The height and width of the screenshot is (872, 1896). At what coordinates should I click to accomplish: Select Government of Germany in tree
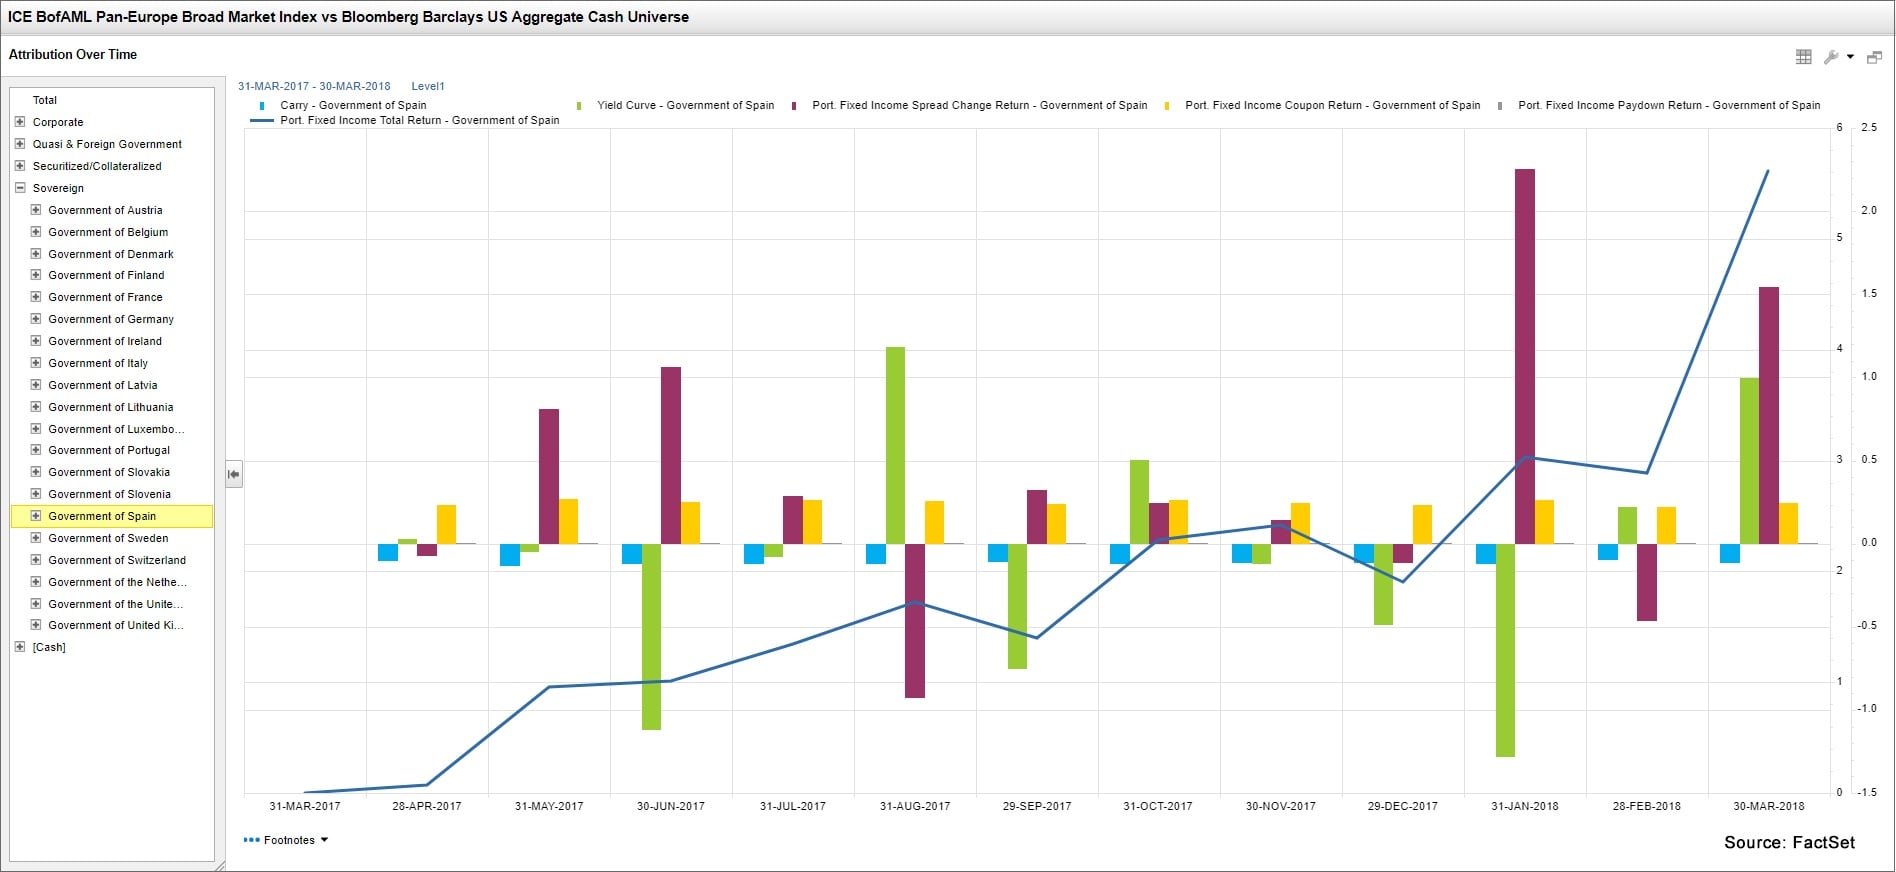(x=111, y=319)
